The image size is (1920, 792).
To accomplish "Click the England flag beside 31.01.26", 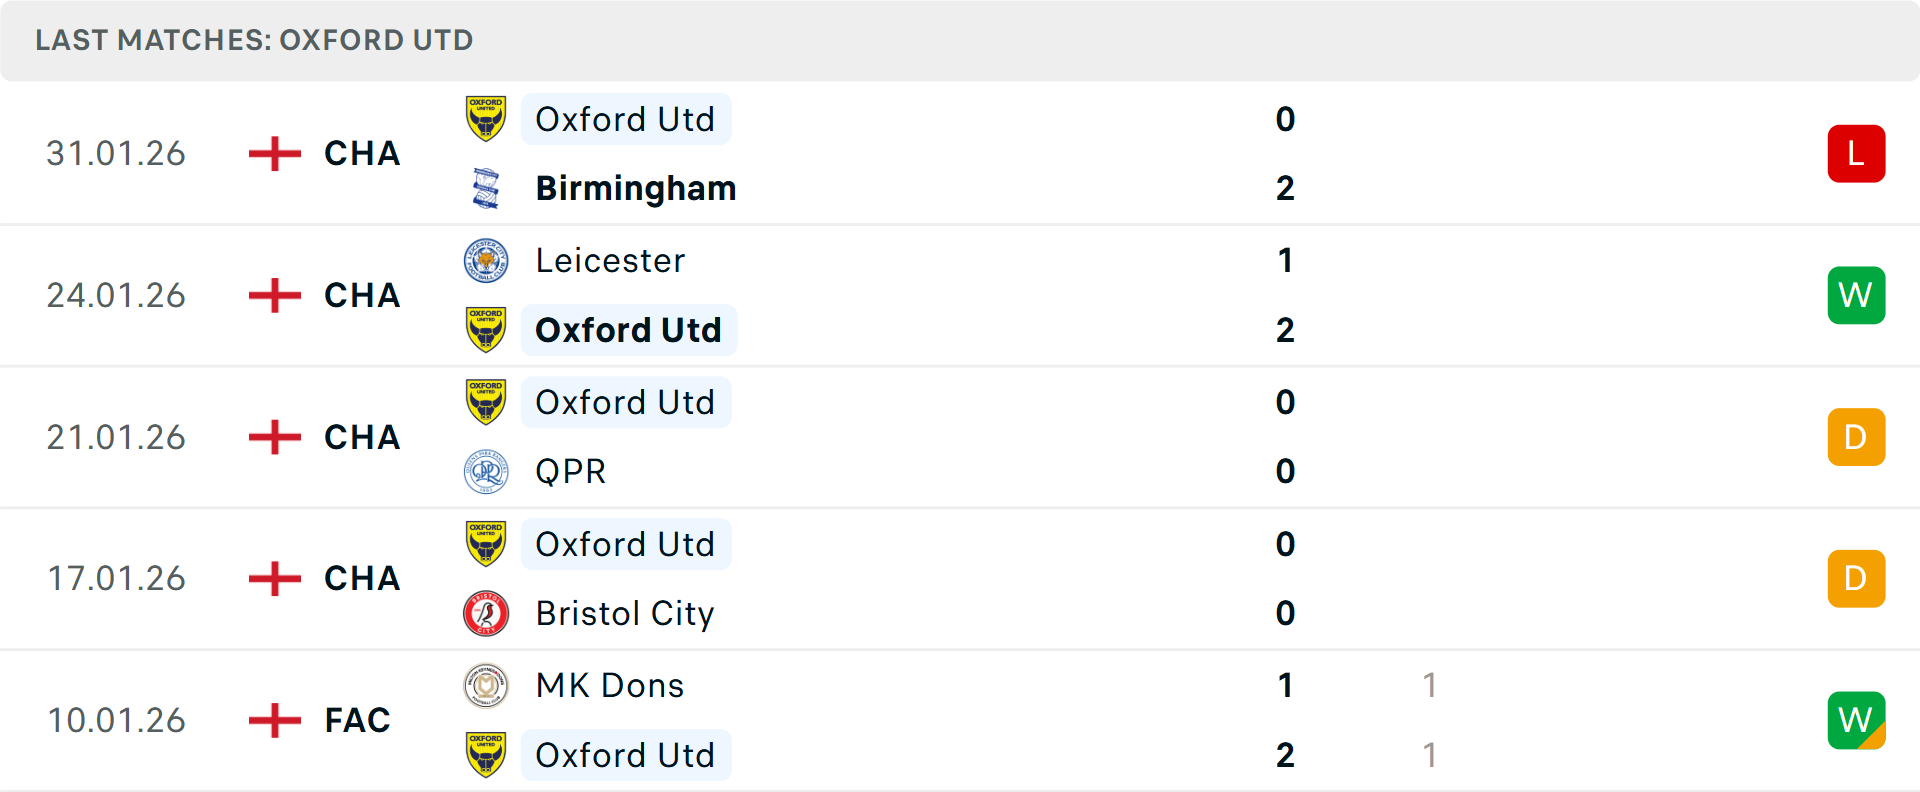I will point(275,154).
